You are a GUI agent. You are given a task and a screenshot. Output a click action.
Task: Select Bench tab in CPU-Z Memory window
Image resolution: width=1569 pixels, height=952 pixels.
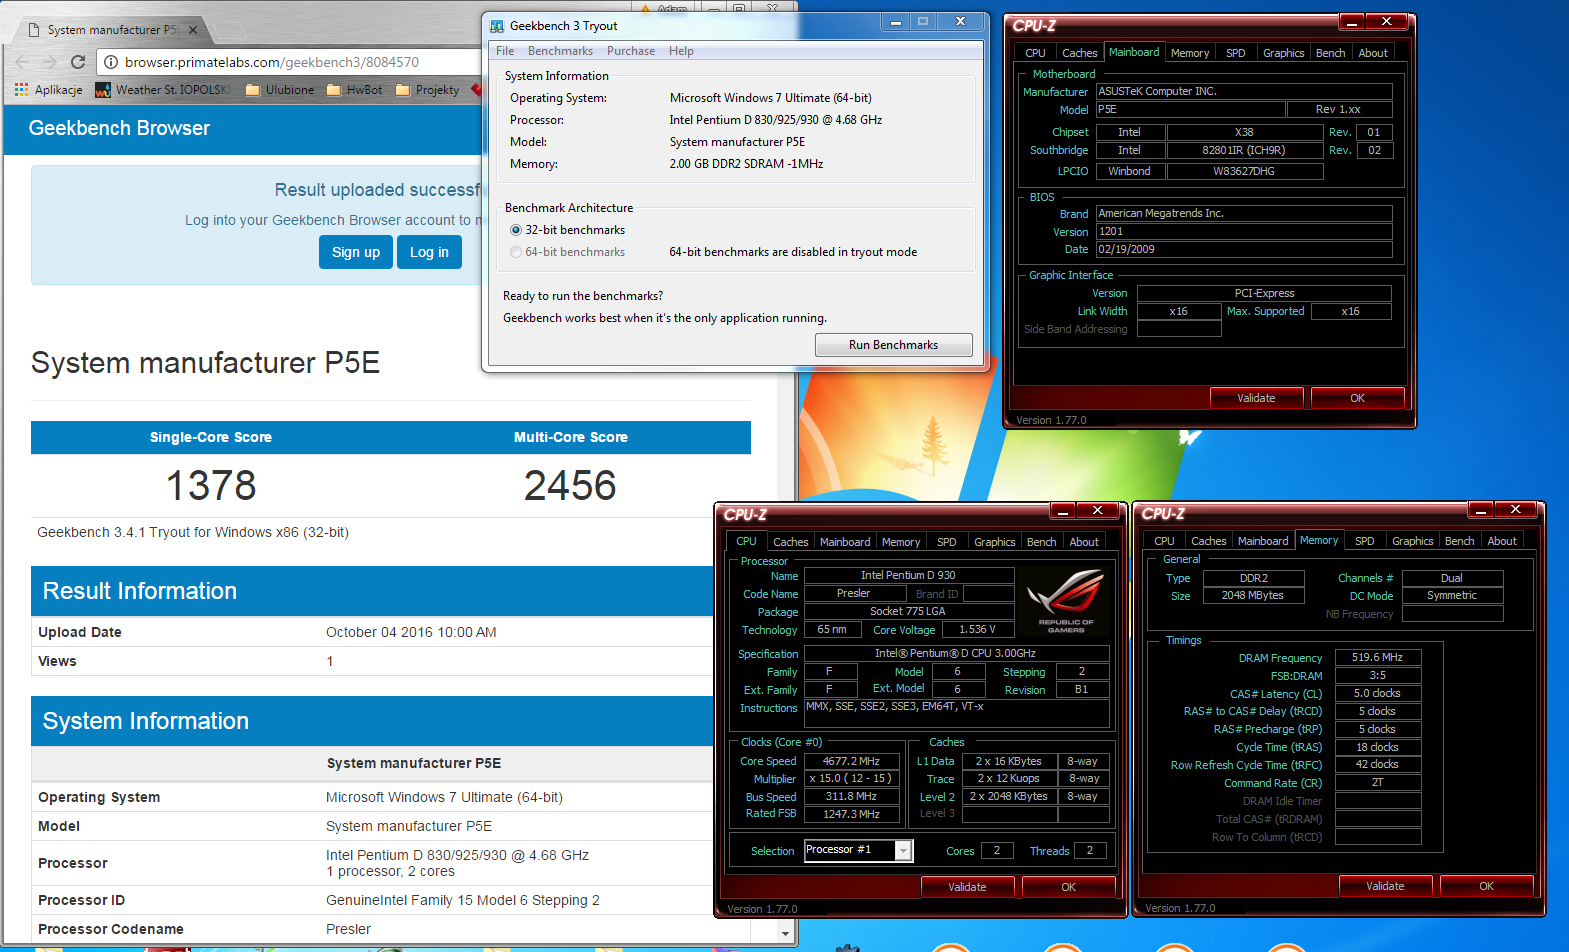coord(1459,541)
